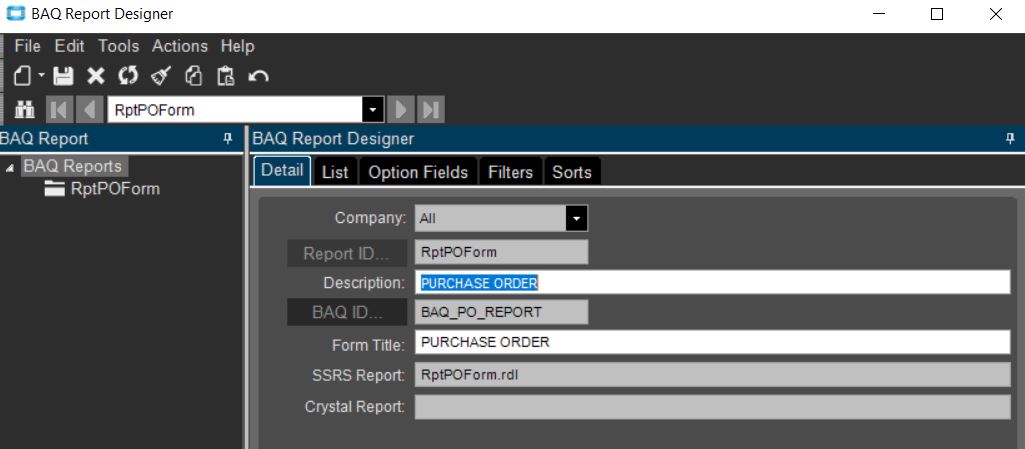Click the Copy toolbar icon
Image resolution: width=1025 pixels, height=449 pixels.
[193, 76]
